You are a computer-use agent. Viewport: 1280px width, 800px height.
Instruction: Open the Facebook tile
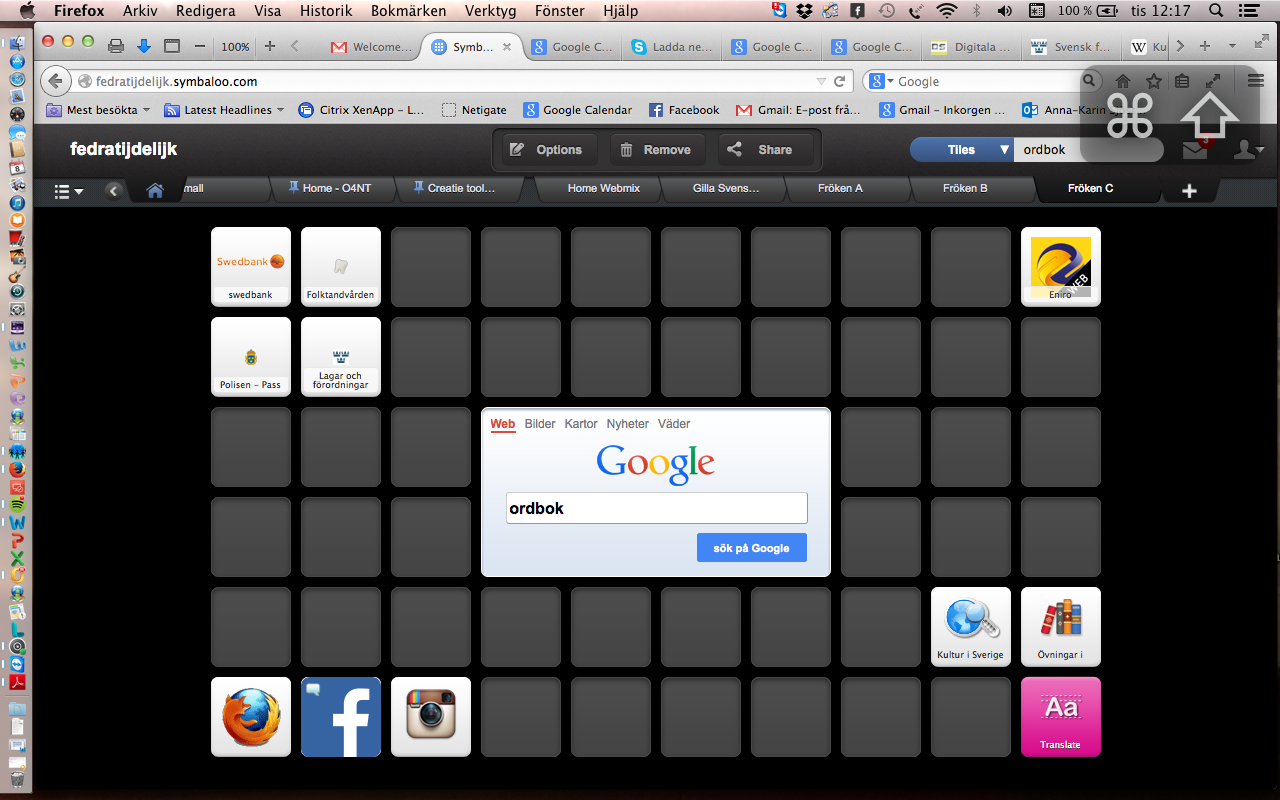coord(341,716)
